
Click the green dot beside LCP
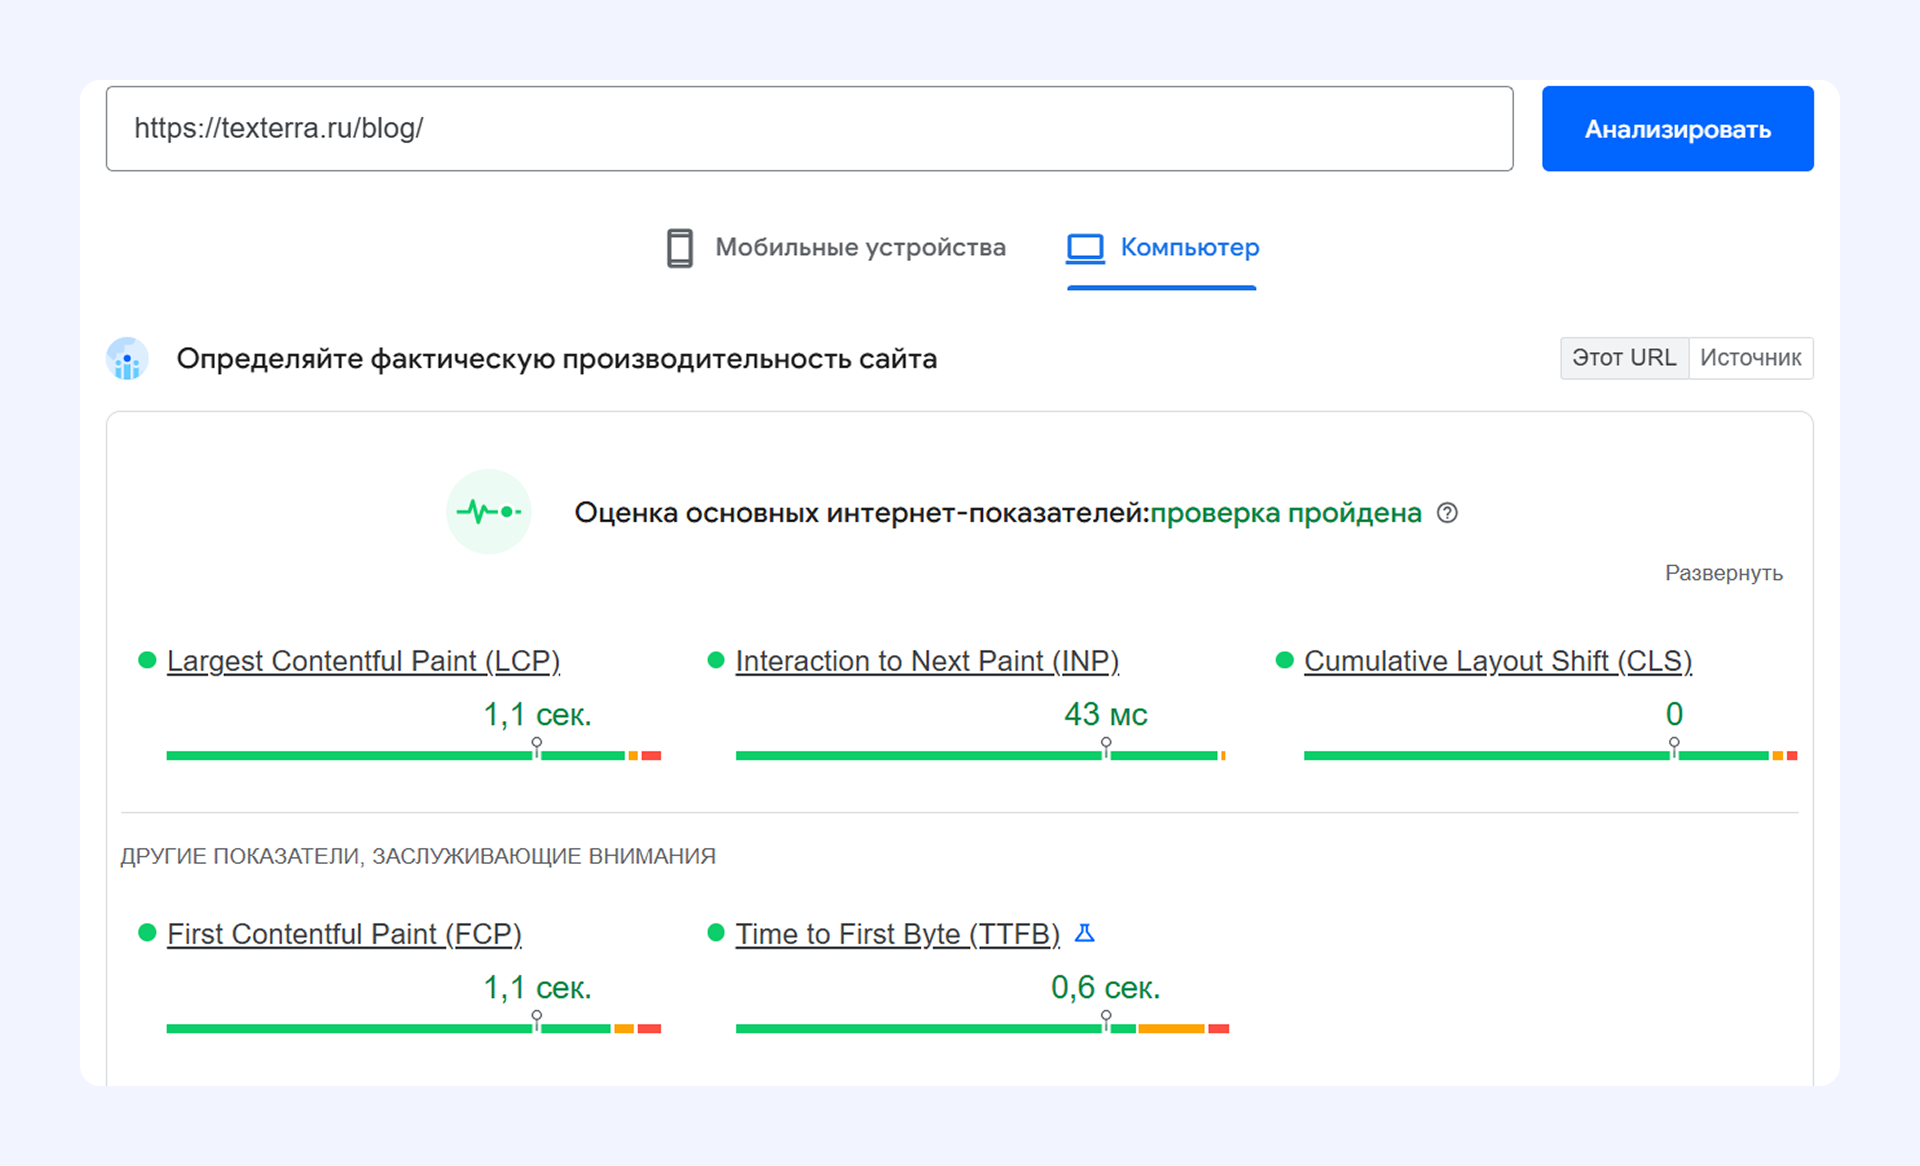click(147, 660)
